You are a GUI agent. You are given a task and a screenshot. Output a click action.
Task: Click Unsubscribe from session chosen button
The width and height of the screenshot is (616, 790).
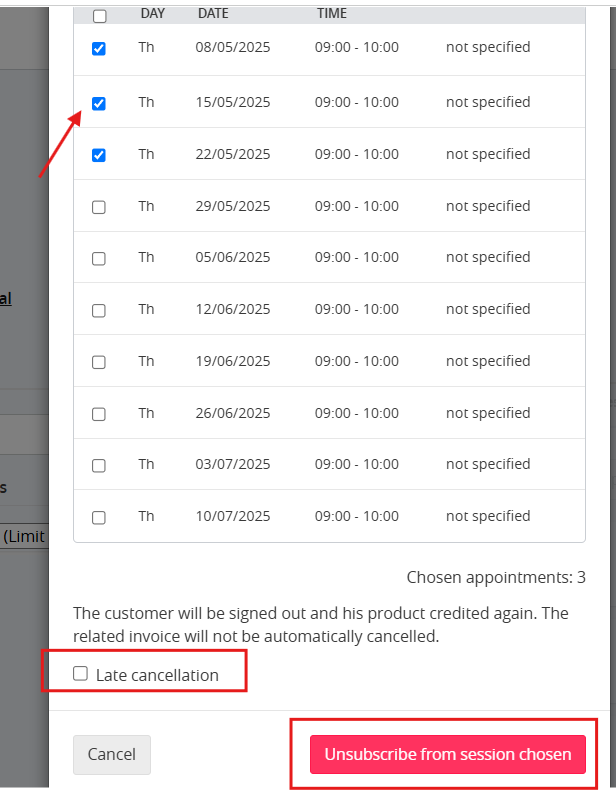(x=448, y=754)
